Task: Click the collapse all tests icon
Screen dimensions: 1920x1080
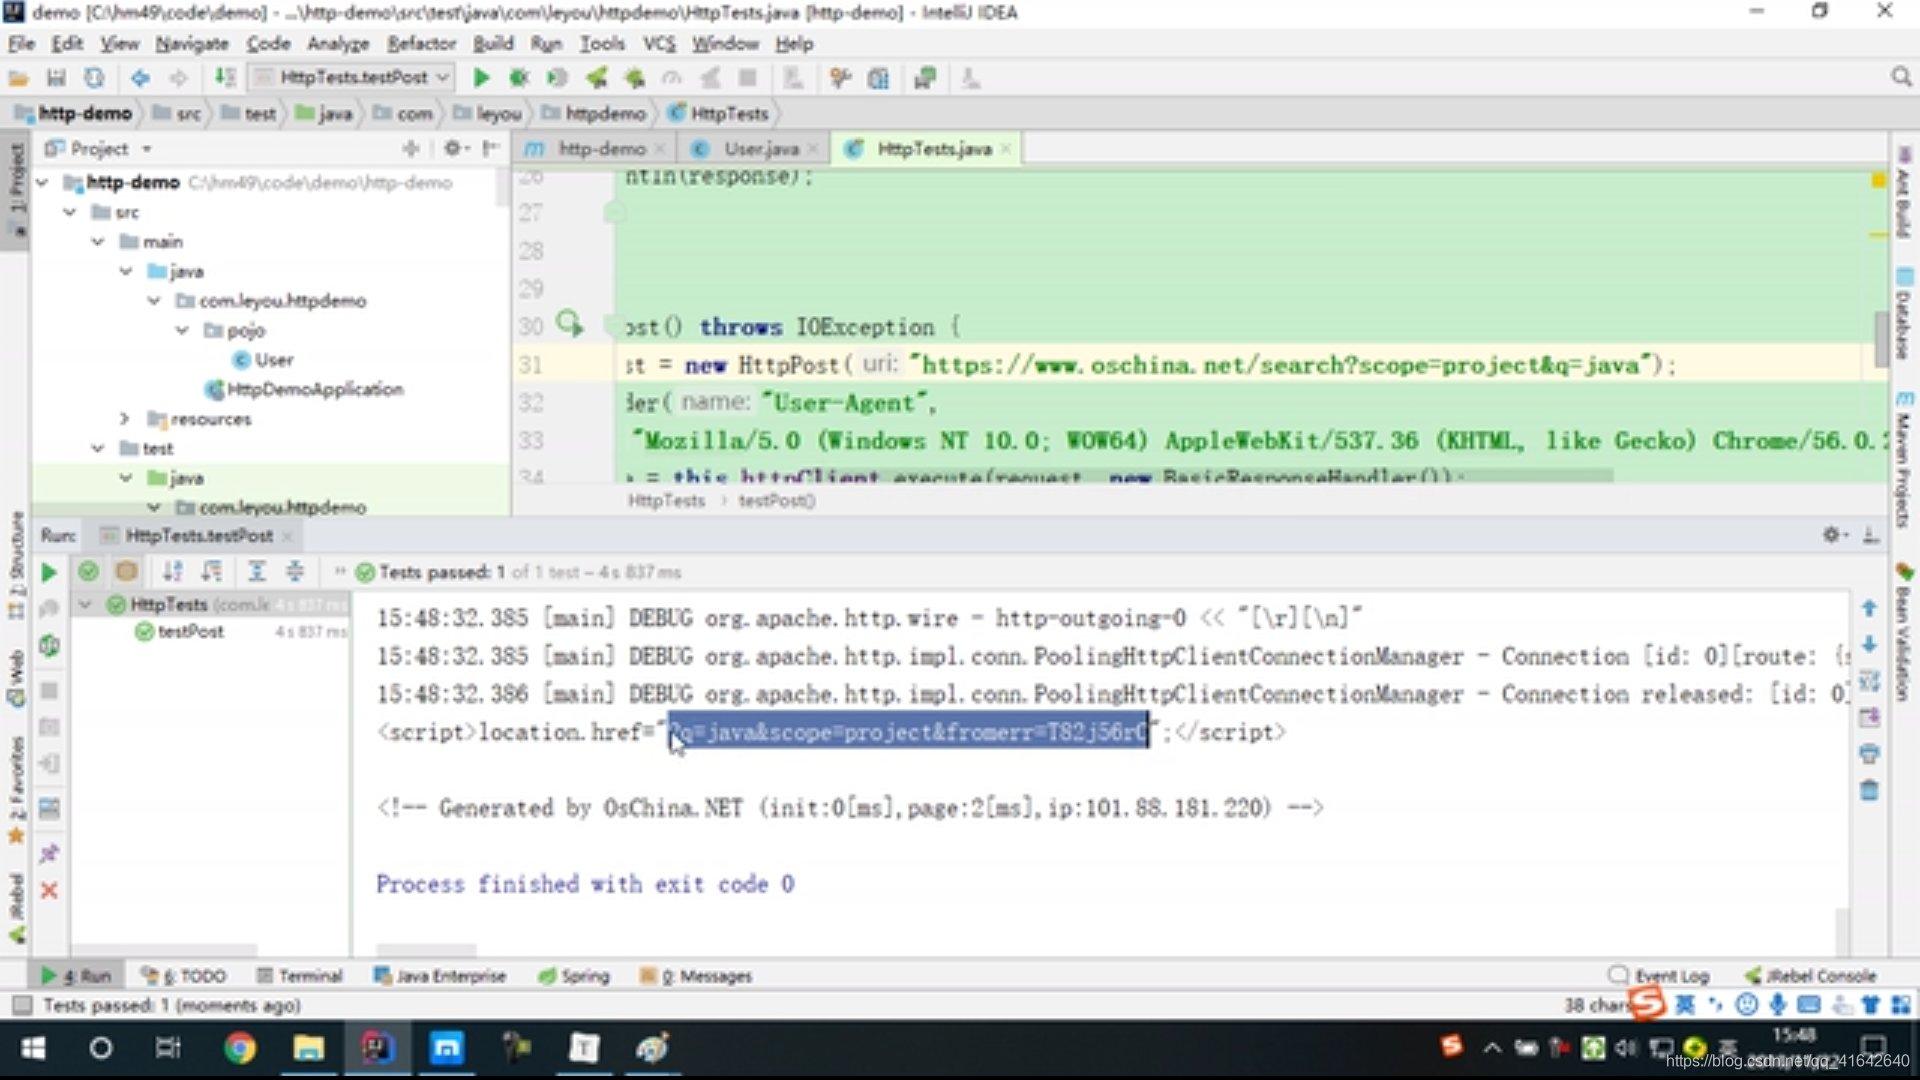Action: tap(295, 571)
